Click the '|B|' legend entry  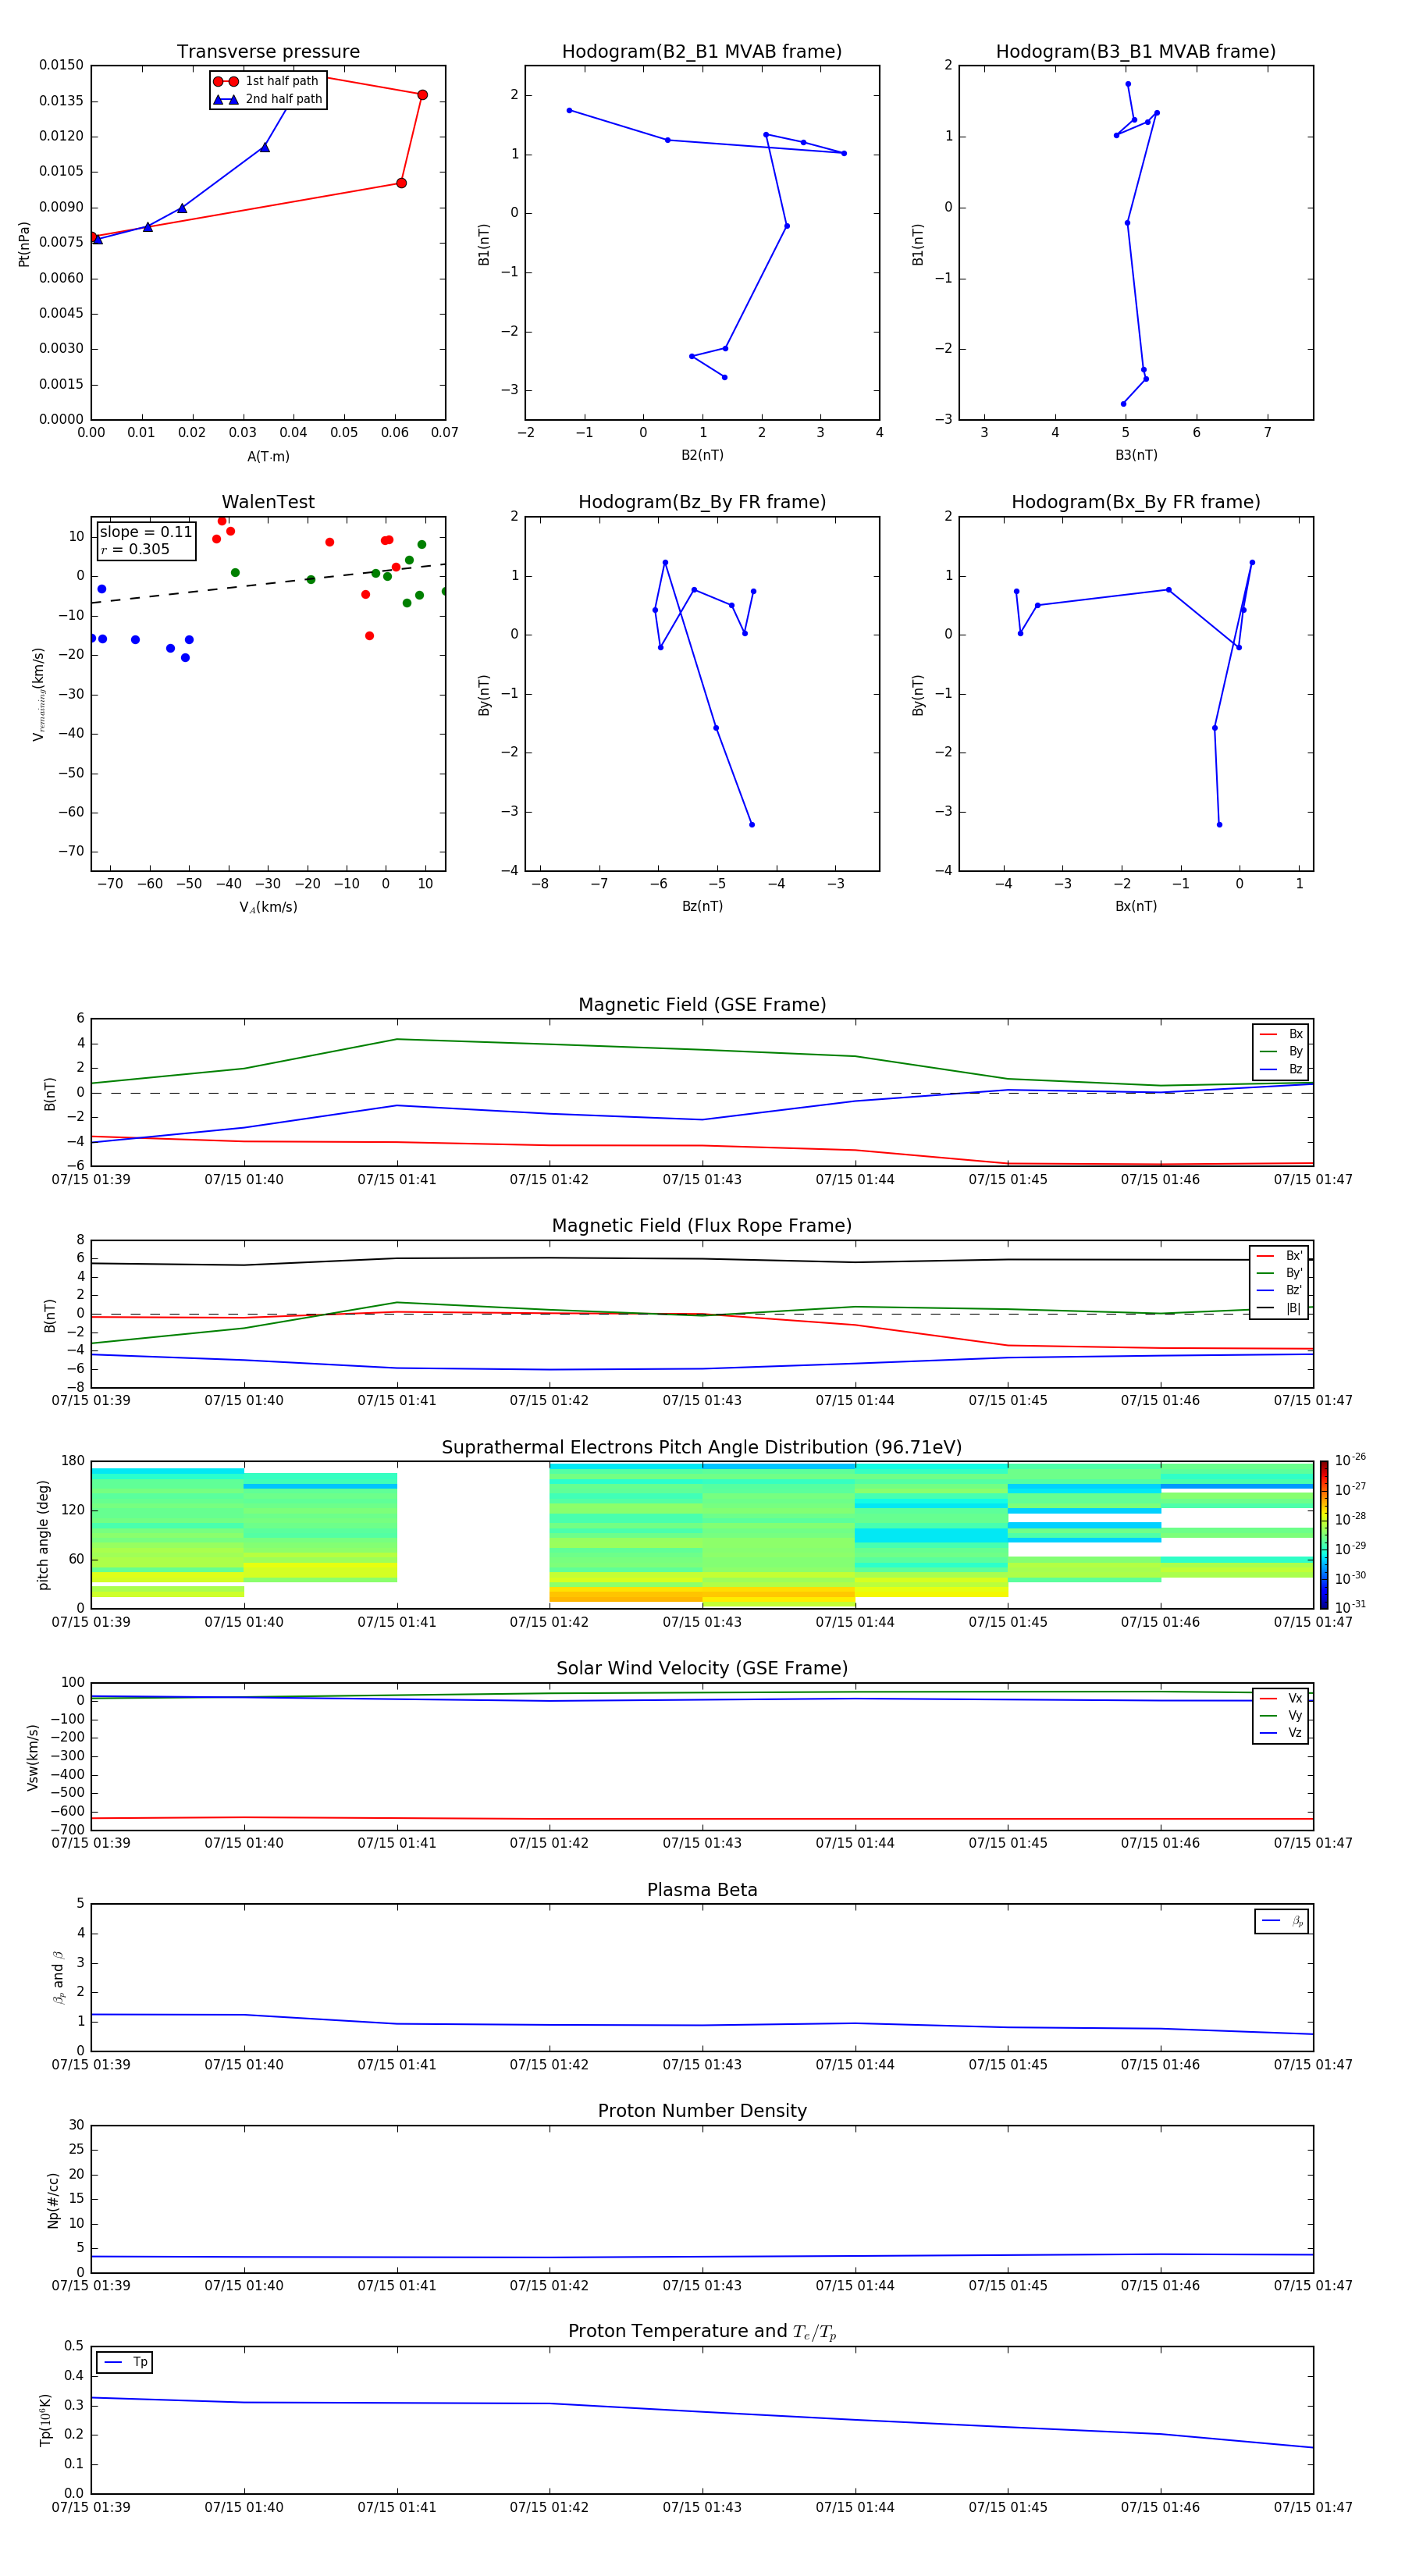[x=1279, y=1308]
